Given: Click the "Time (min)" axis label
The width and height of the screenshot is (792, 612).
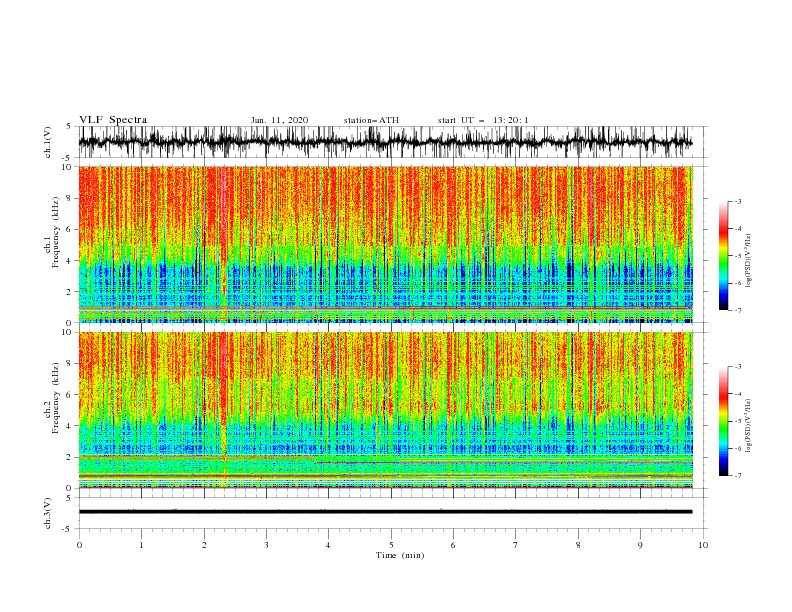Looking at the screenshot, I should (x=400, y=555).
